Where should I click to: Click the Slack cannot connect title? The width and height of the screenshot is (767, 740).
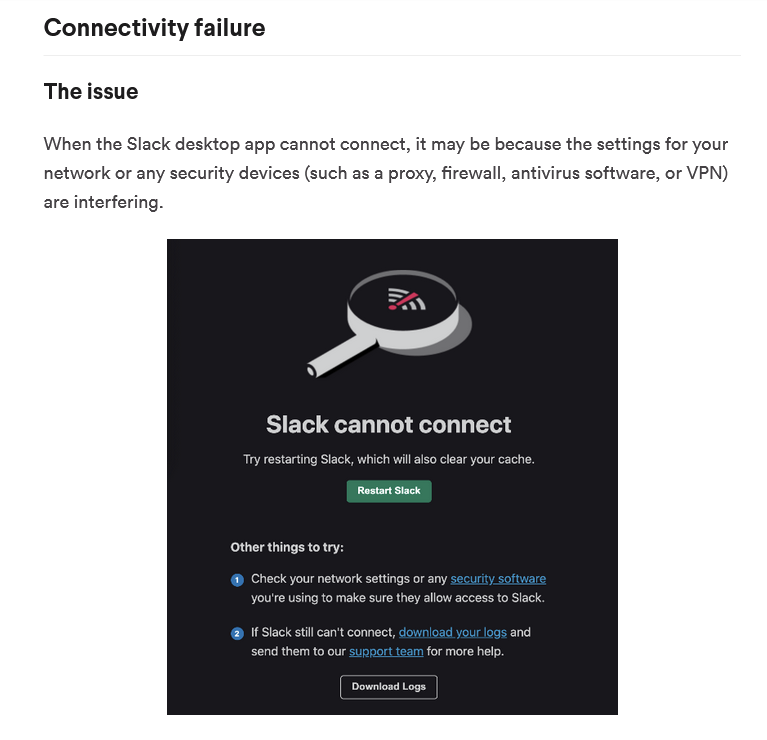coord(389,425)
